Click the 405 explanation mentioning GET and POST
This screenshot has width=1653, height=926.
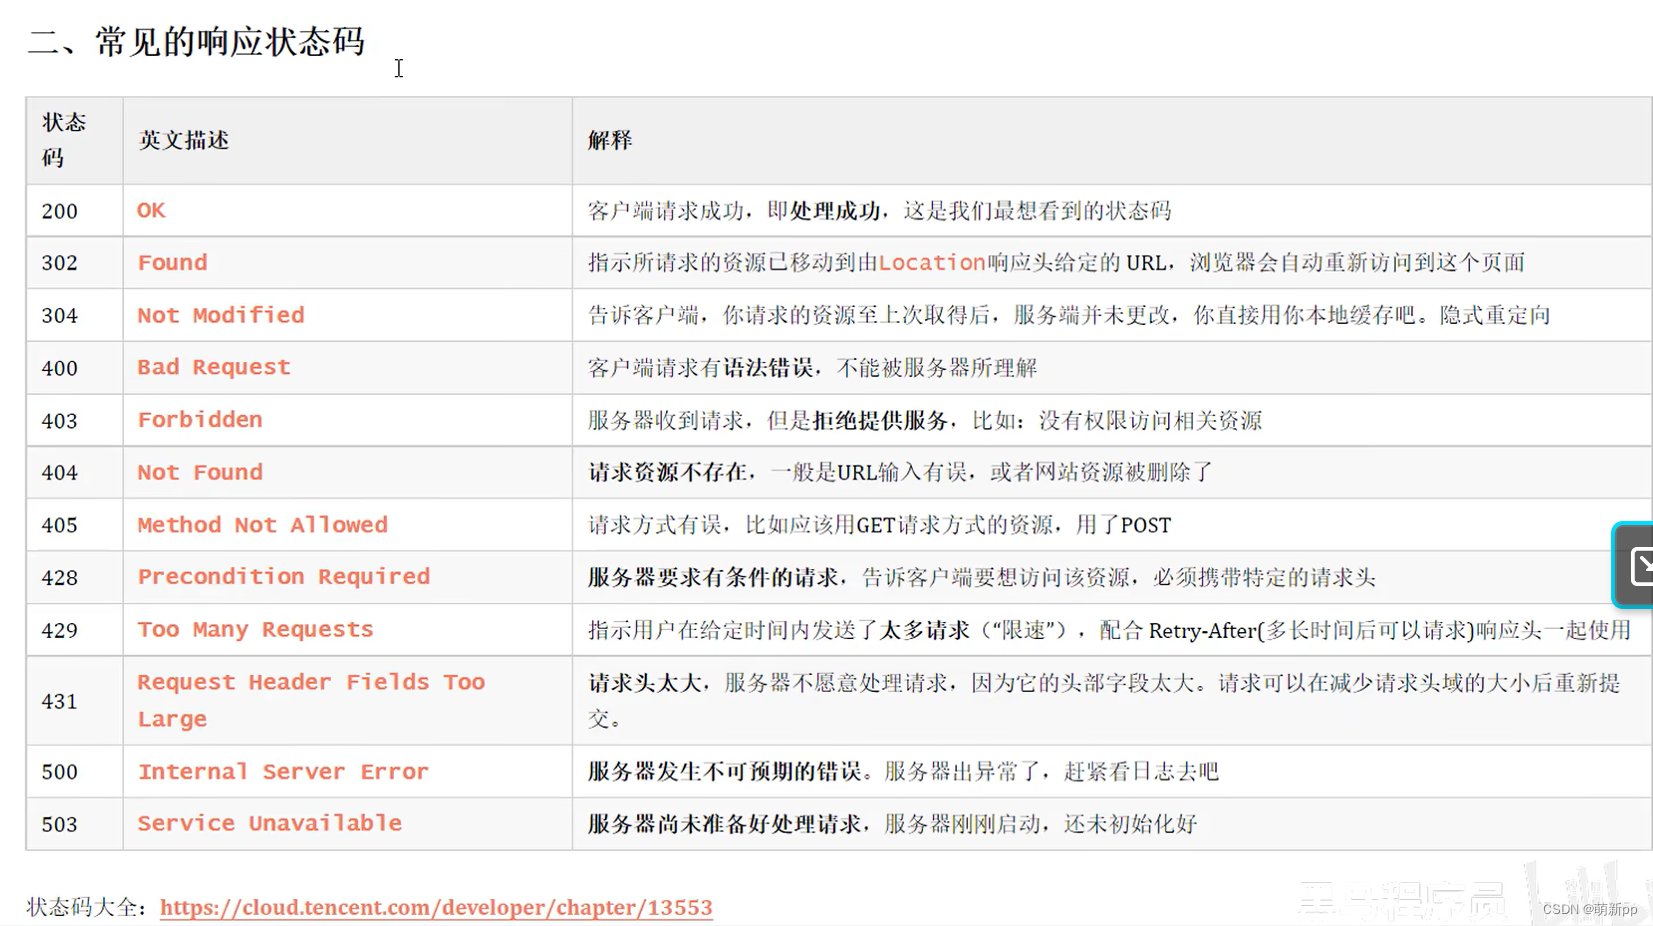tap(879, 525)
